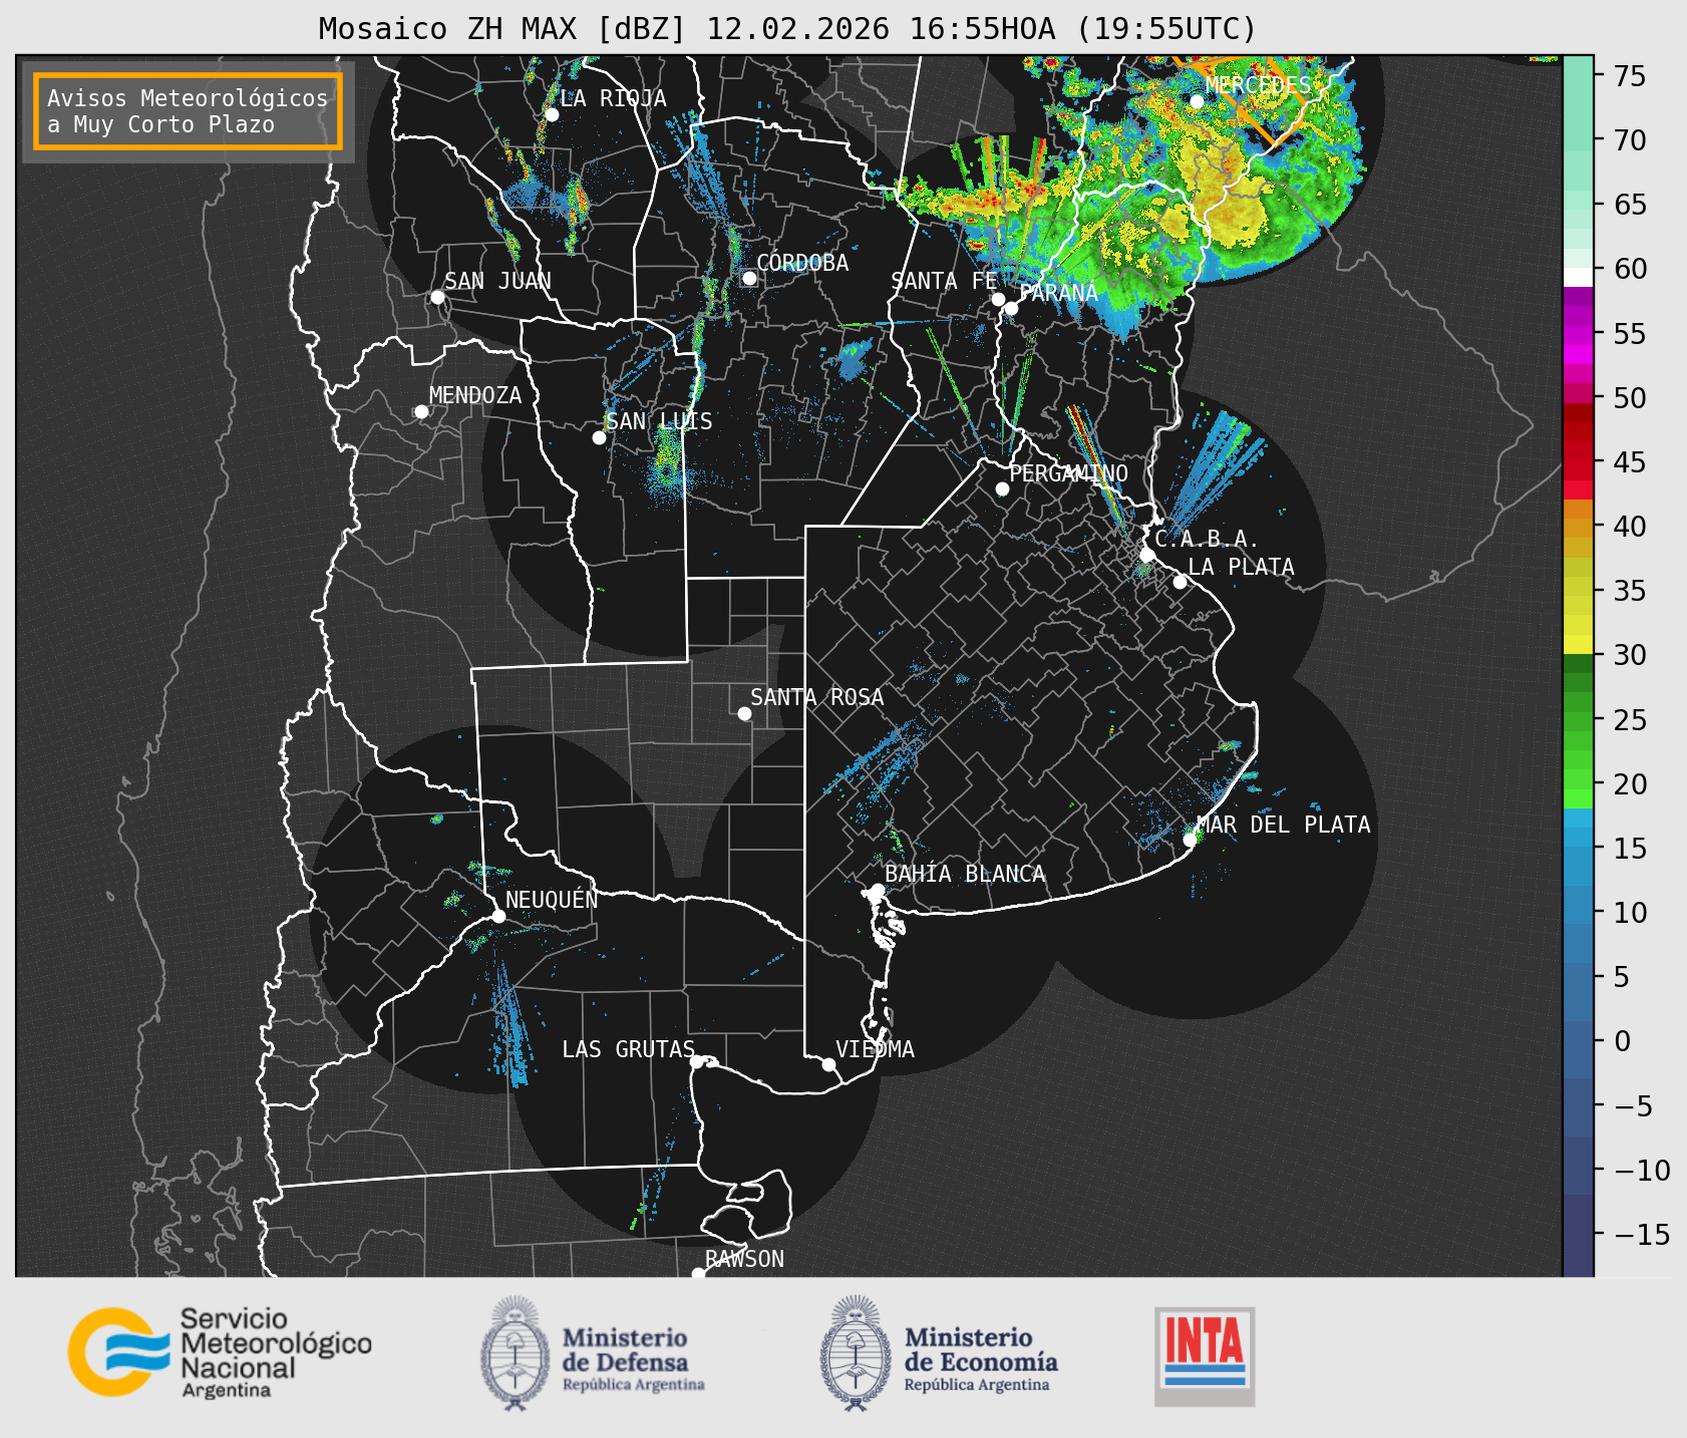The width and height of the screenshot is (1687, 1438).
Task: Click the white 60 dBZ color band
Action: pyautogui.click(x=1577, y=277)
